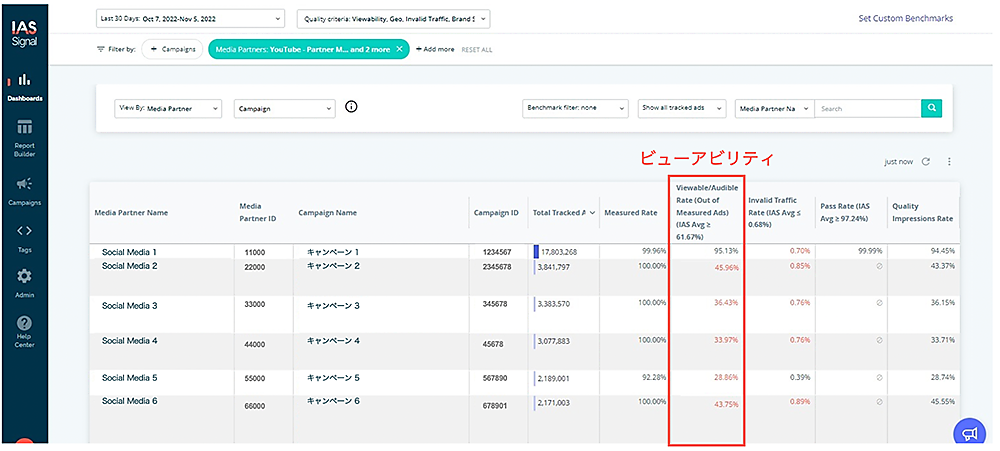This screenshot has height=451, width=1000.
Task: Remove the Media Partners filter chip
Action: tap(400, 49)
